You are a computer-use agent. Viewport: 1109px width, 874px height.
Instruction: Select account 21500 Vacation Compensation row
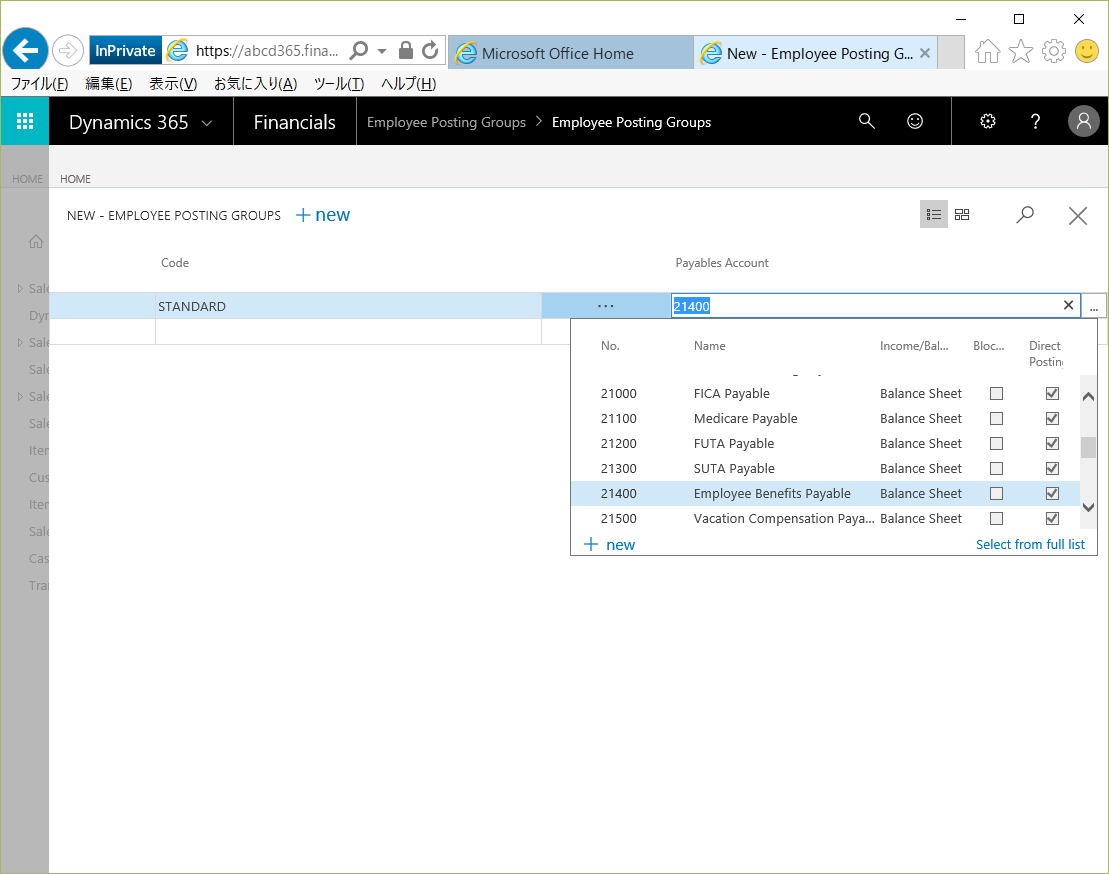825,518
